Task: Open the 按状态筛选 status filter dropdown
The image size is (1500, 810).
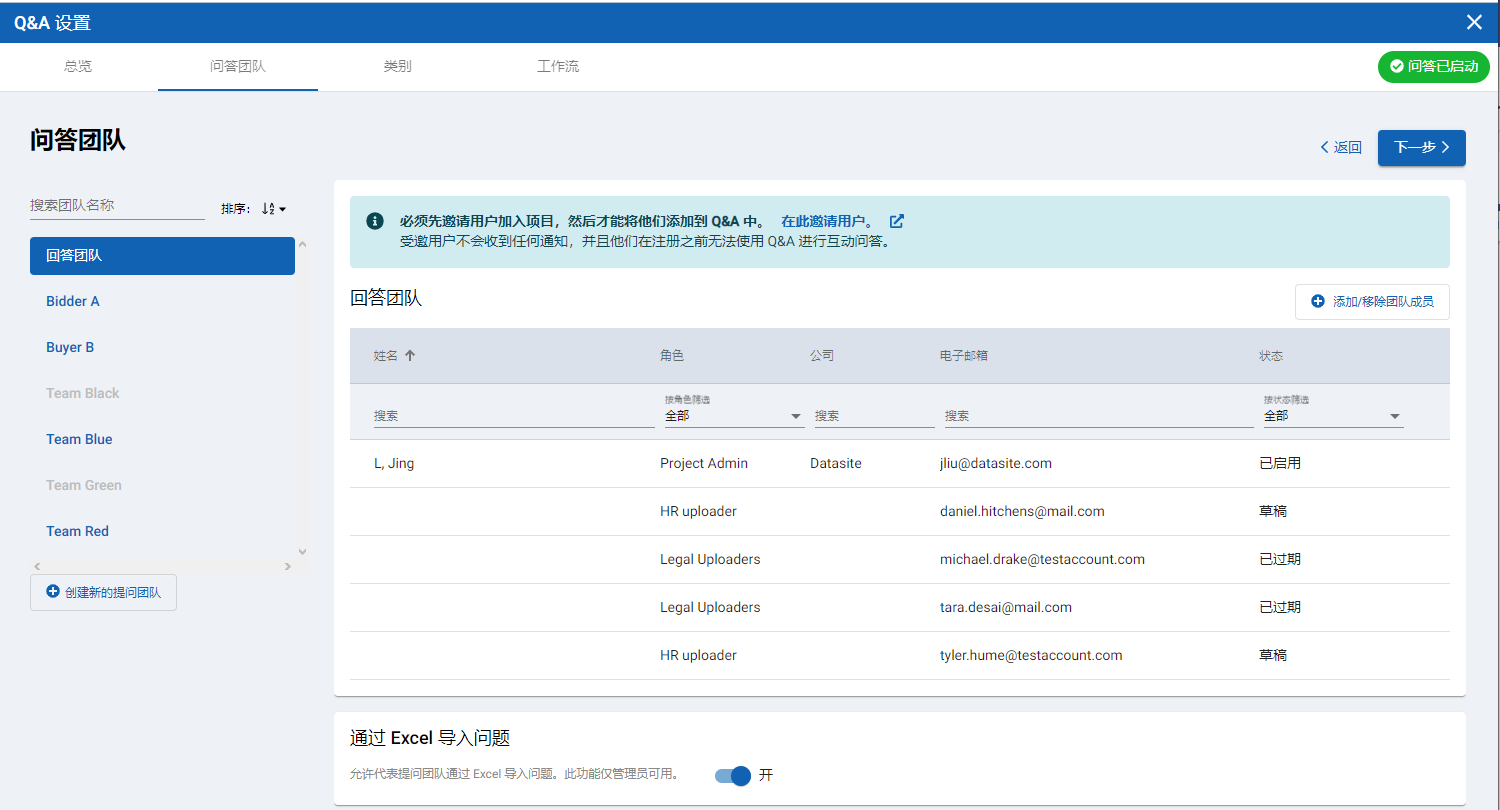Action: (1332, 416)
